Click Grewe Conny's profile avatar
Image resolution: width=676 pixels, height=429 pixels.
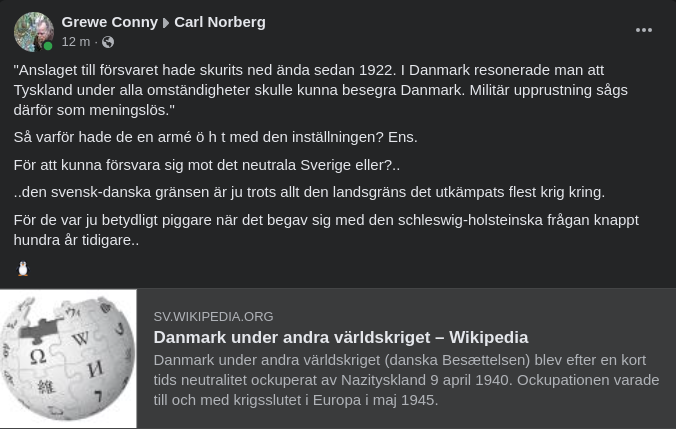pyautogui.click(x=33, y=31)
